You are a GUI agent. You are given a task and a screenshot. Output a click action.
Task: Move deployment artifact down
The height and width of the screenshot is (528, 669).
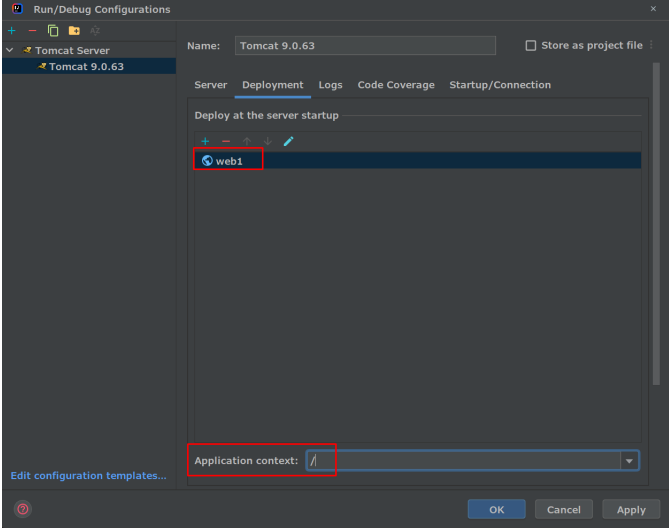click(x=268, y=141)
